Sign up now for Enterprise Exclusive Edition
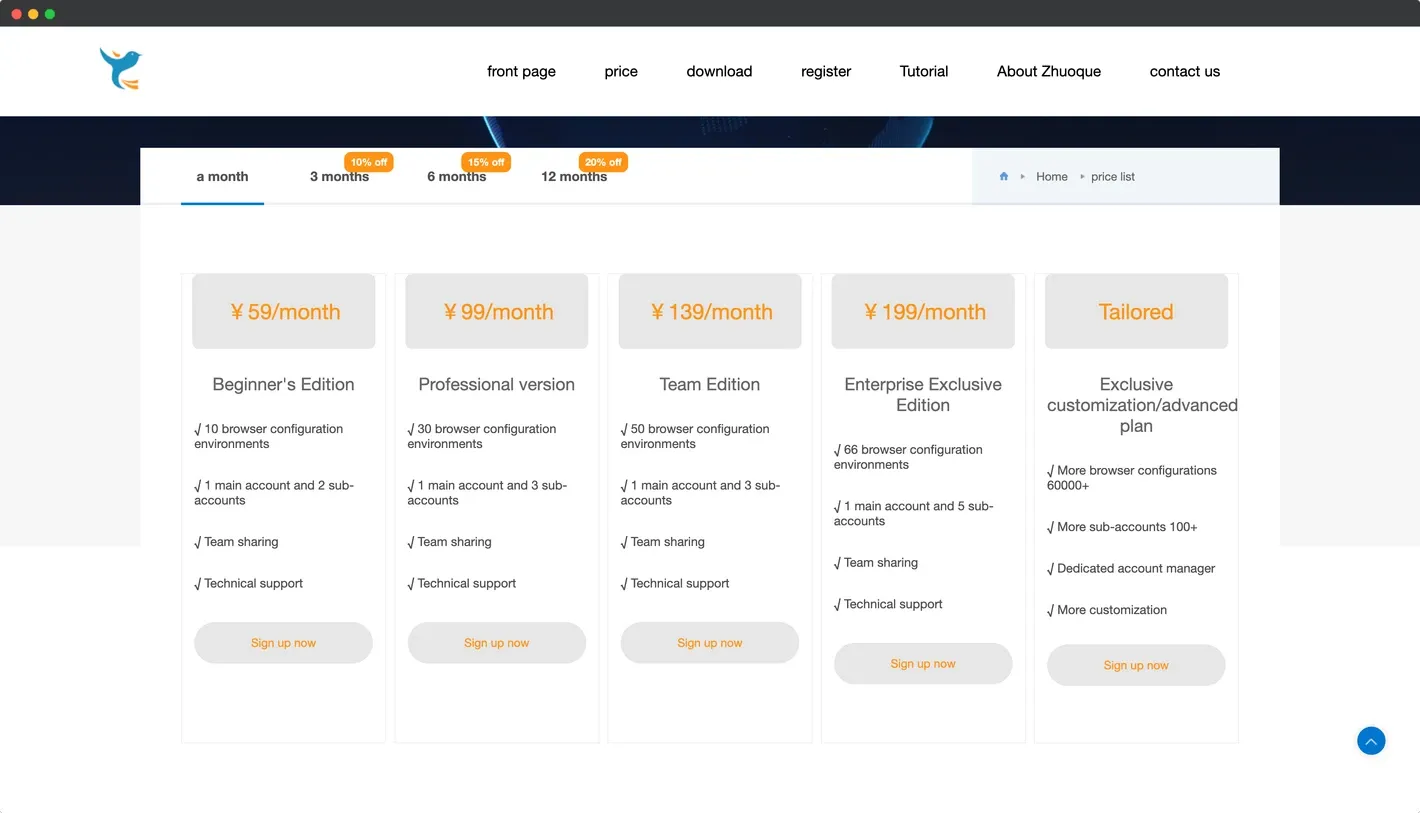The height and width of the screenshot is (813, 1420). (x=923, y=663)
